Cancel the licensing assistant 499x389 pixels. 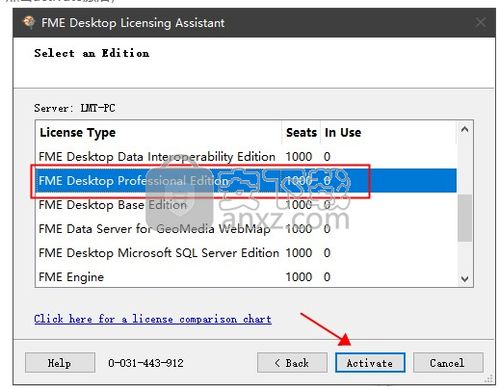click(x=448, y=363)
